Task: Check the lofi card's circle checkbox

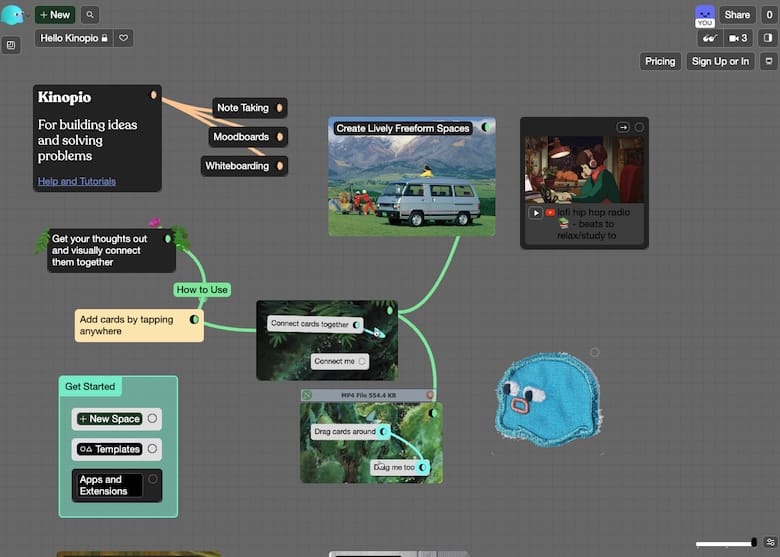Action: pyautogui.click(x=639, y=128)
